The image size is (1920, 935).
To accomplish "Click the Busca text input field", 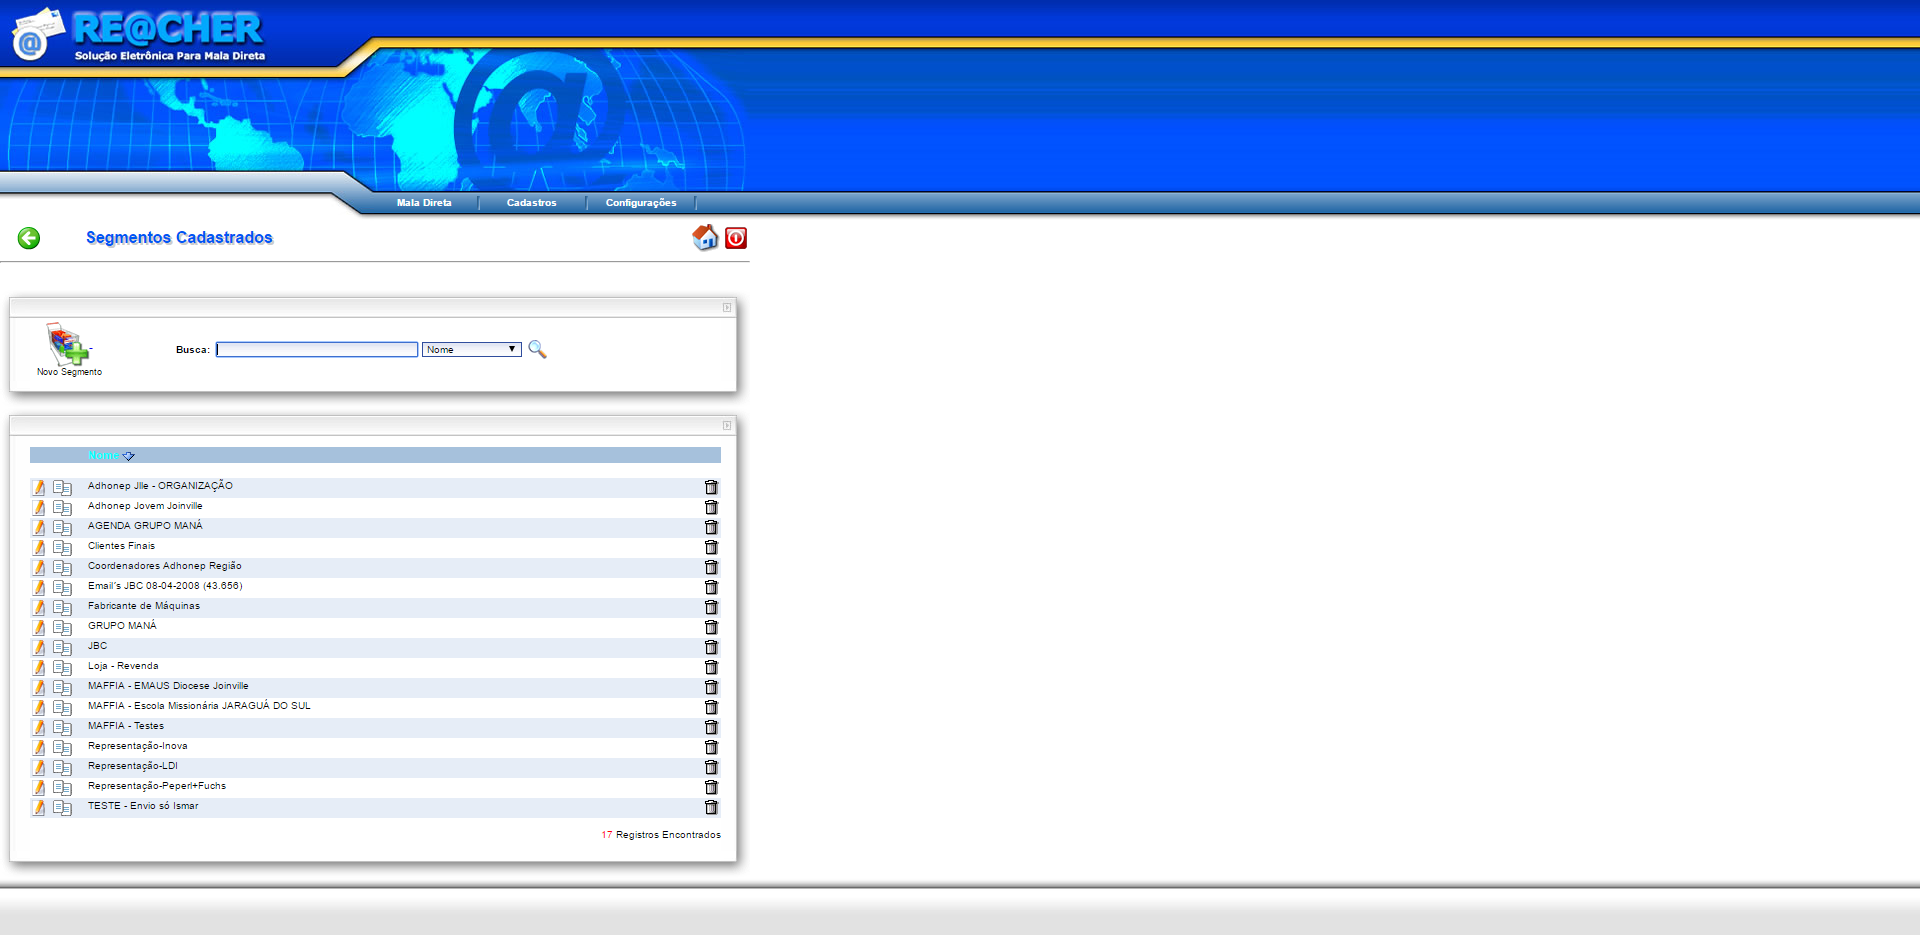I will click(317, 349).
